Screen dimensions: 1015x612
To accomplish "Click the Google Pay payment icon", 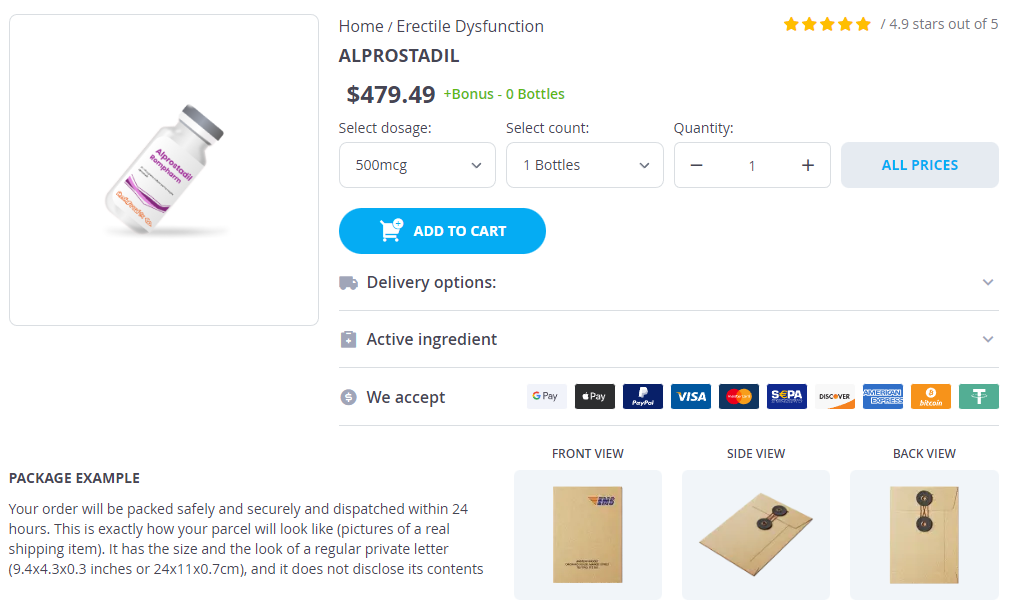I will pos(546,397).
